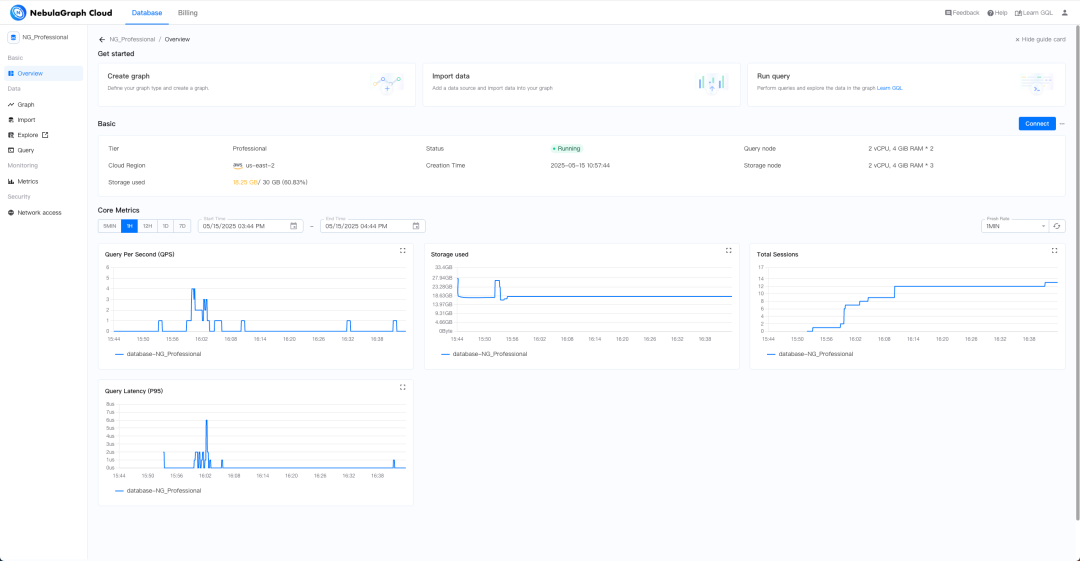Screen dimensions: 1080x561
Task: Open Explore external link icon
Action: point(45,135)
